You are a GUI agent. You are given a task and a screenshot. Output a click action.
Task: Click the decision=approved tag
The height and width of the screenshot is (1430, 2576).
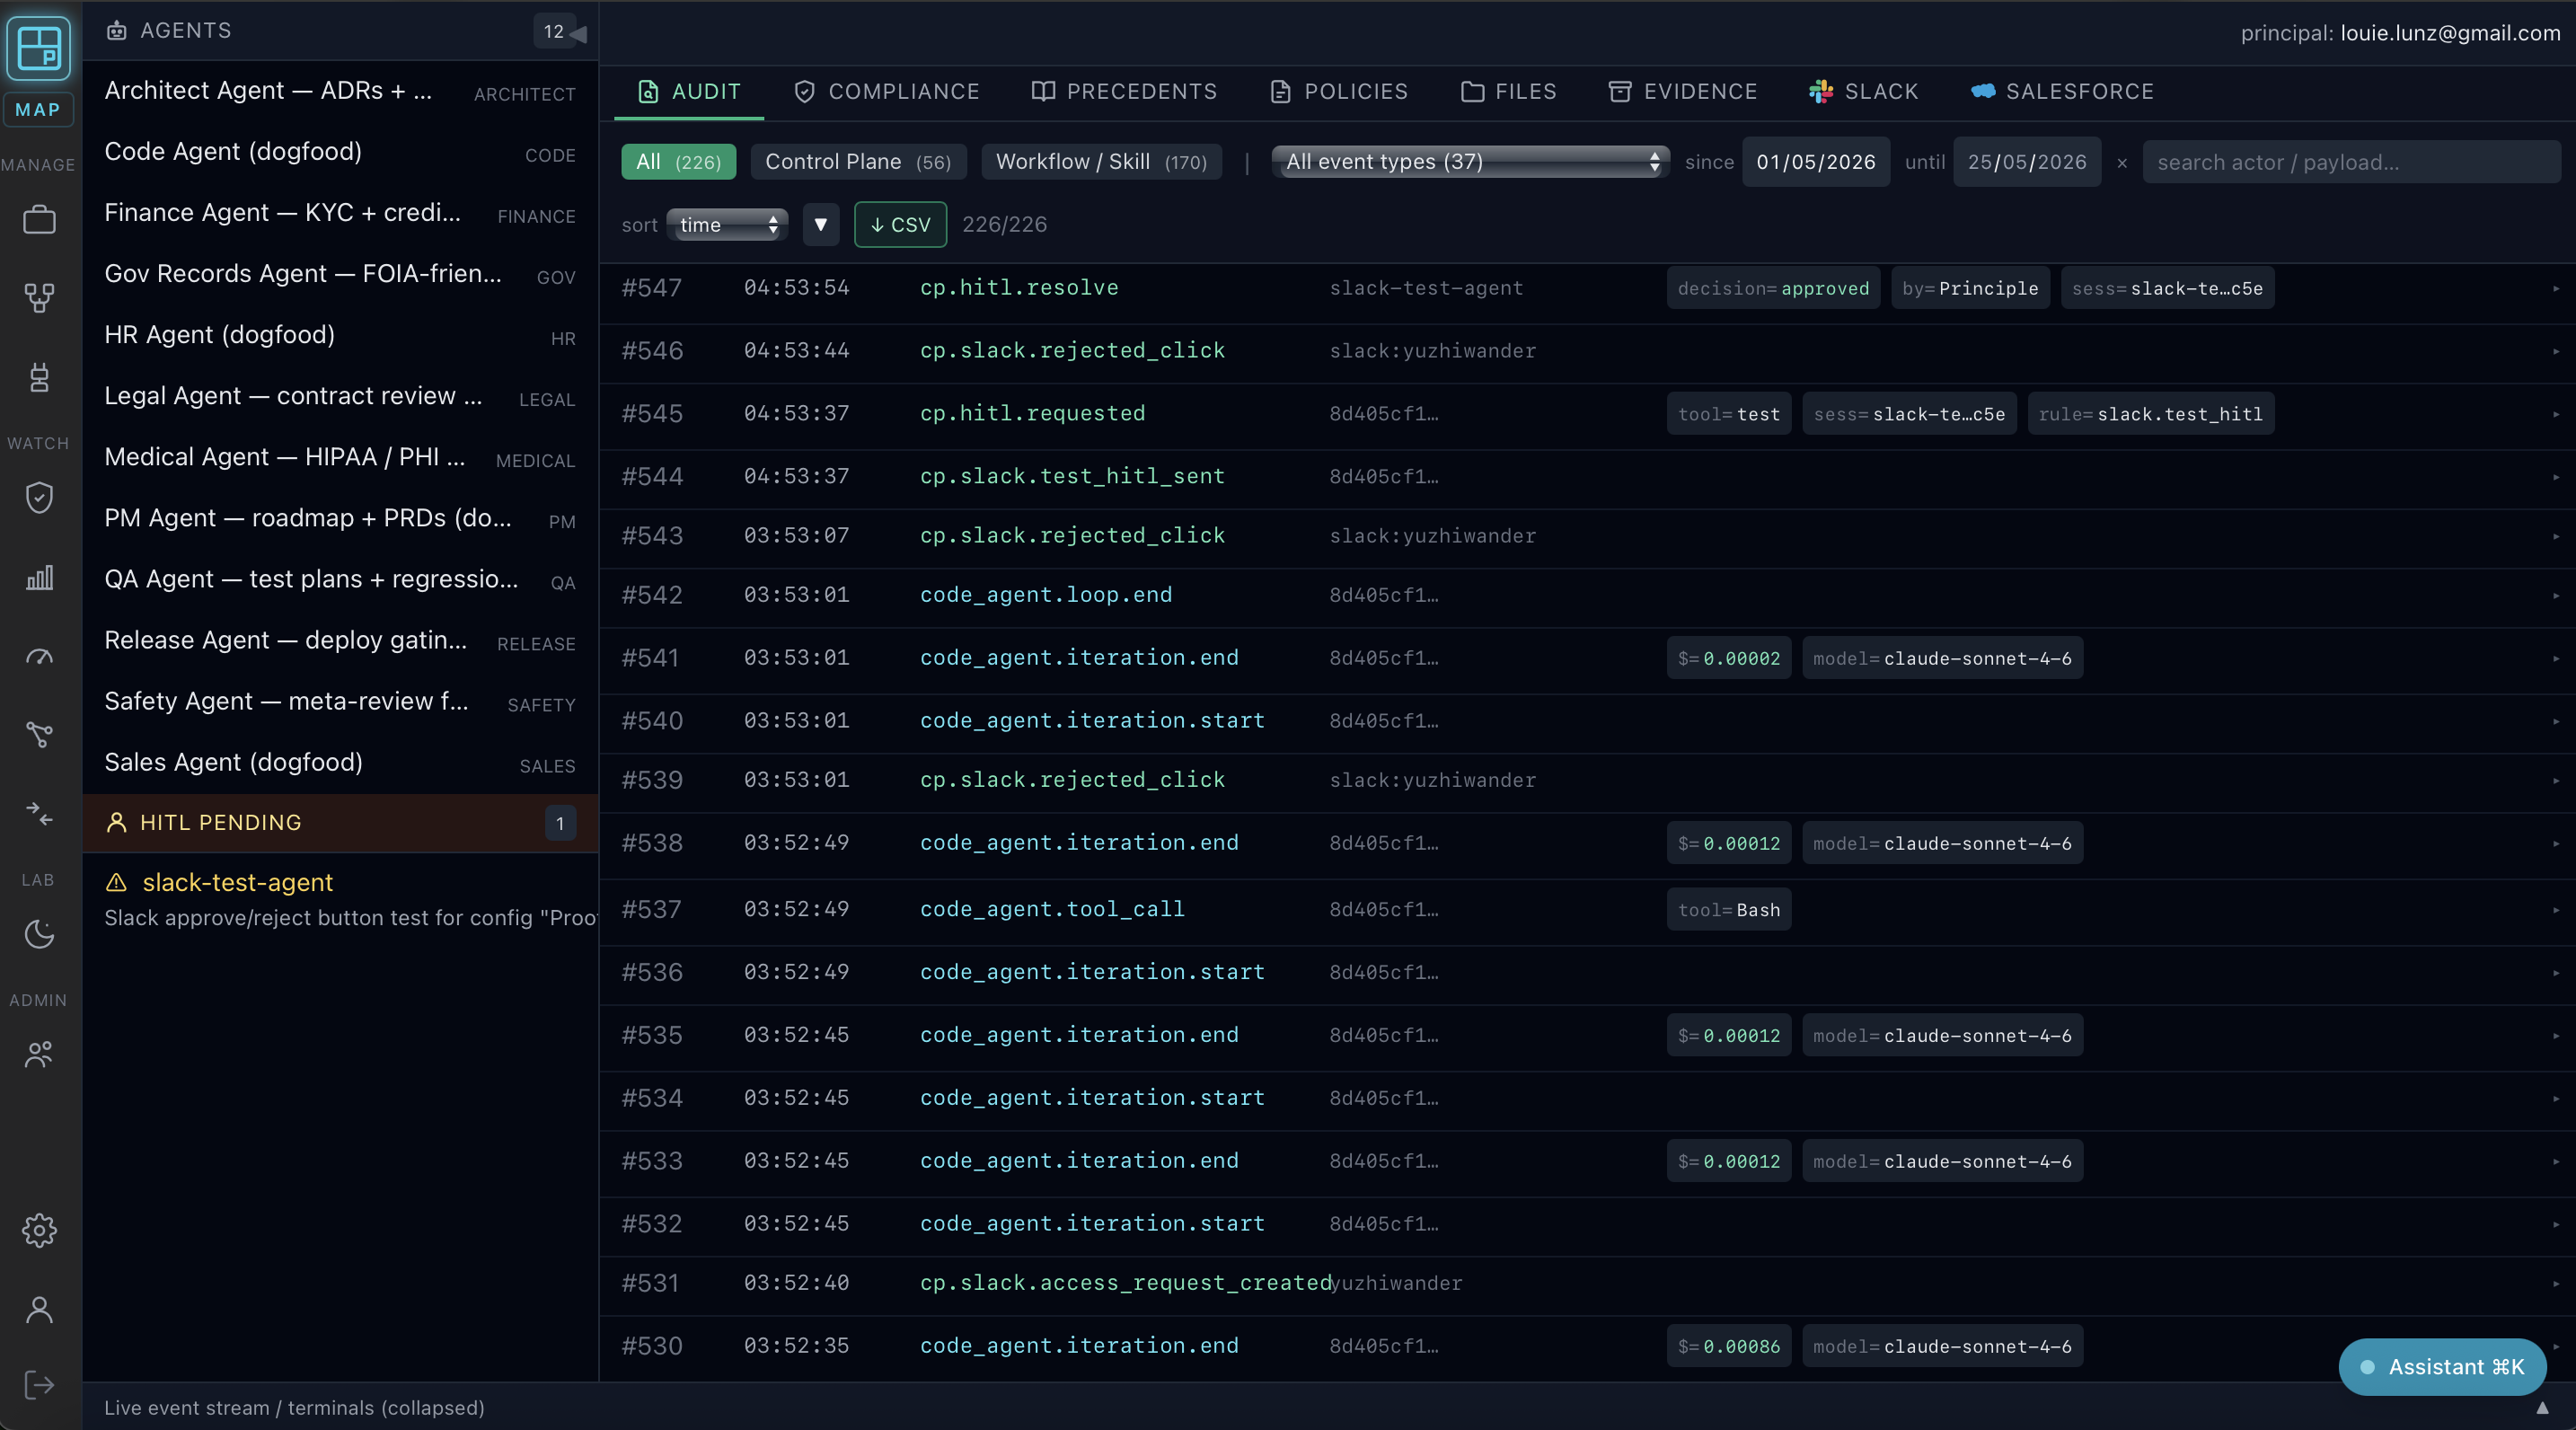point(1773,288)
